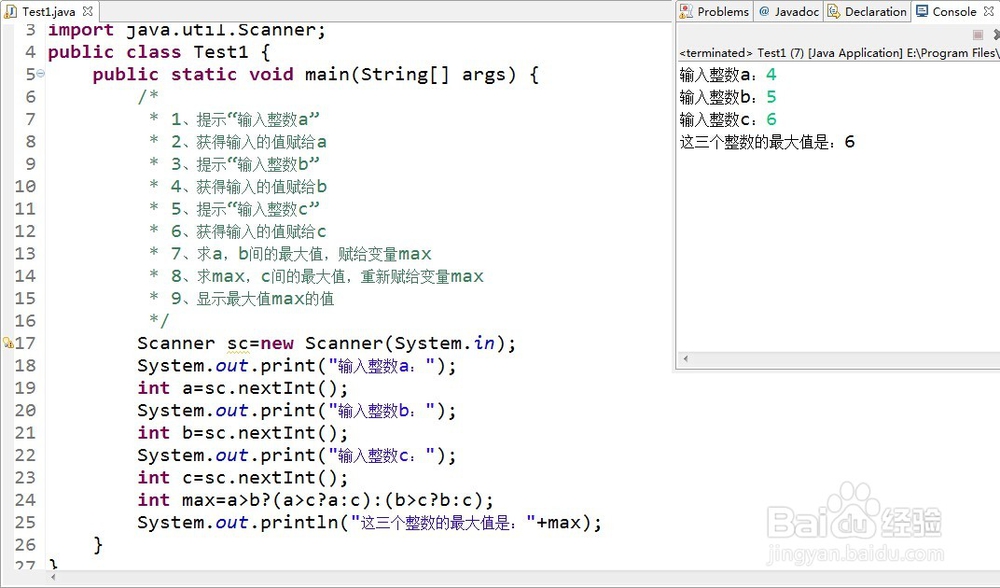Click comment line '8、求max, c间的最大值'
The width and height of the screenshot is (1000, 588).
(316, 276)
